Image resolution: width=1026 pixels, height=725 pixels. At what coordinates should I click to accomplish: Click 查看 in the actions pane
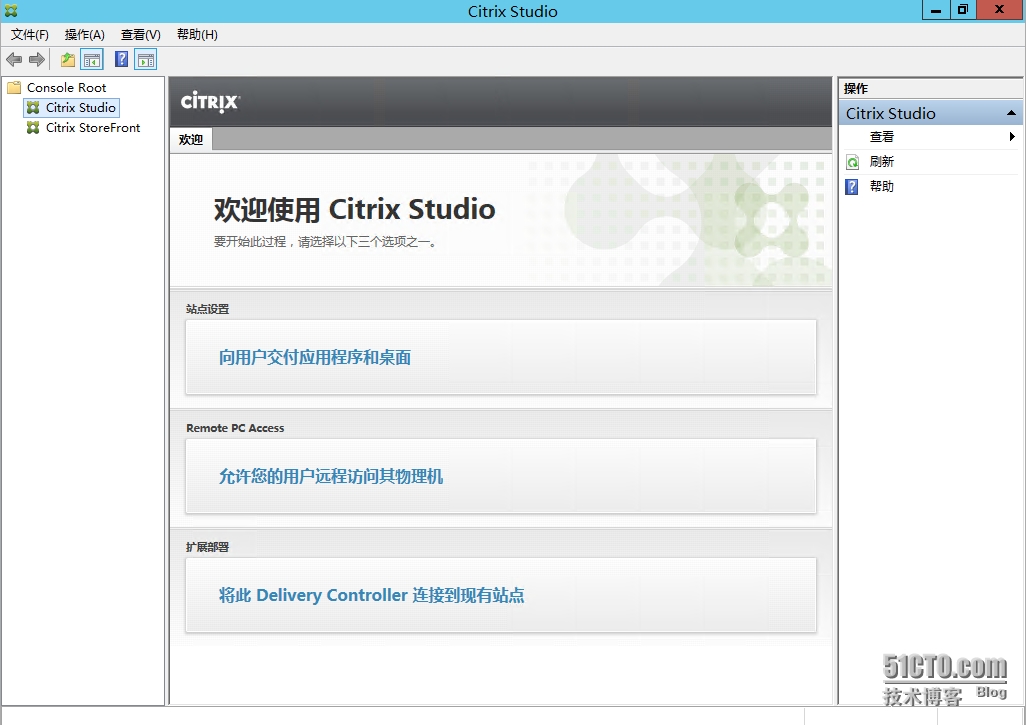(881, 137)
